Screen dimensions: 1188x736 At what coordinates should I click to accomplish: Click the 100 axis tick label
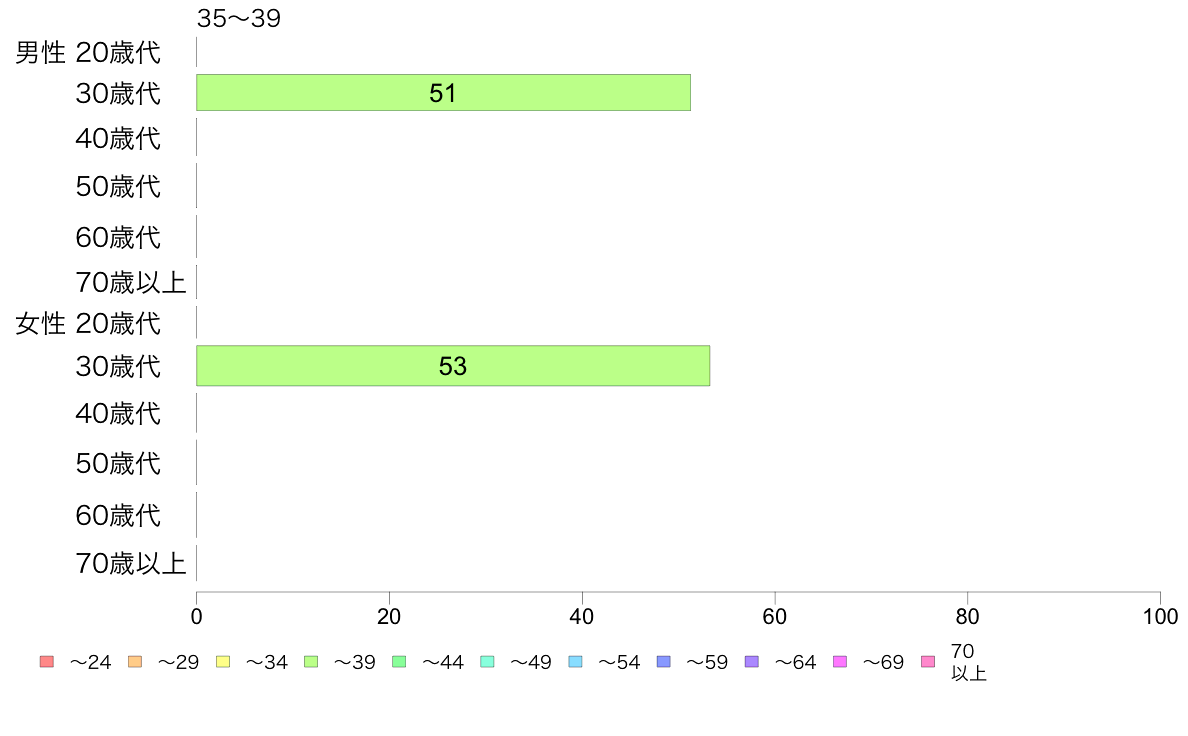[1160, 616]
